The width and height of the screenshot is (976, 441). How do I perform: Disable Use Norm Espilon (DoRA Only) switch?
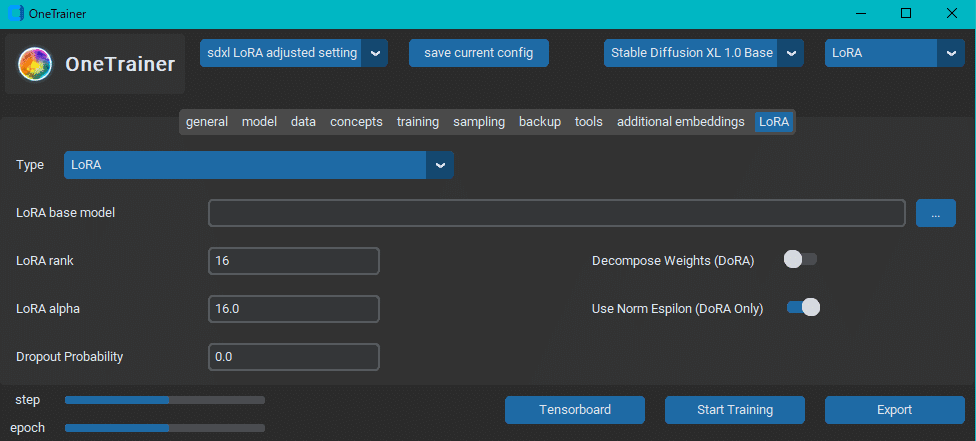pyautogui.click(x=804, y=307)
